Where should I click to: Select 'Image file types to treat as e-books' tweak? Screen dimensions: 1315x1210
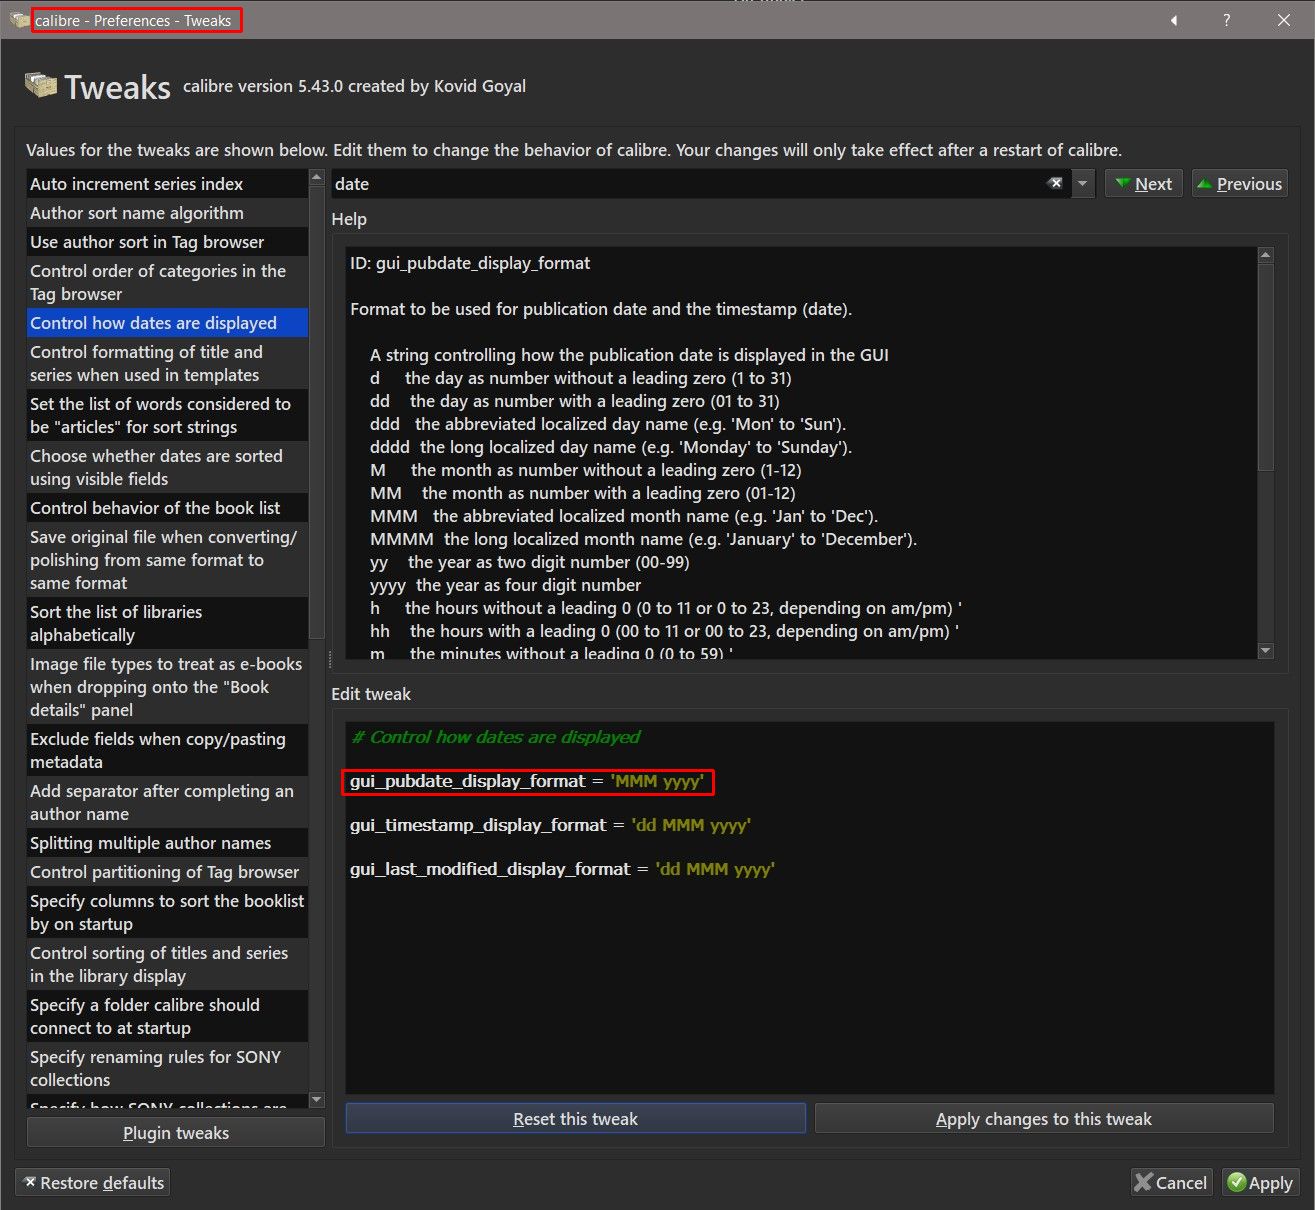[x=167, y=687]
